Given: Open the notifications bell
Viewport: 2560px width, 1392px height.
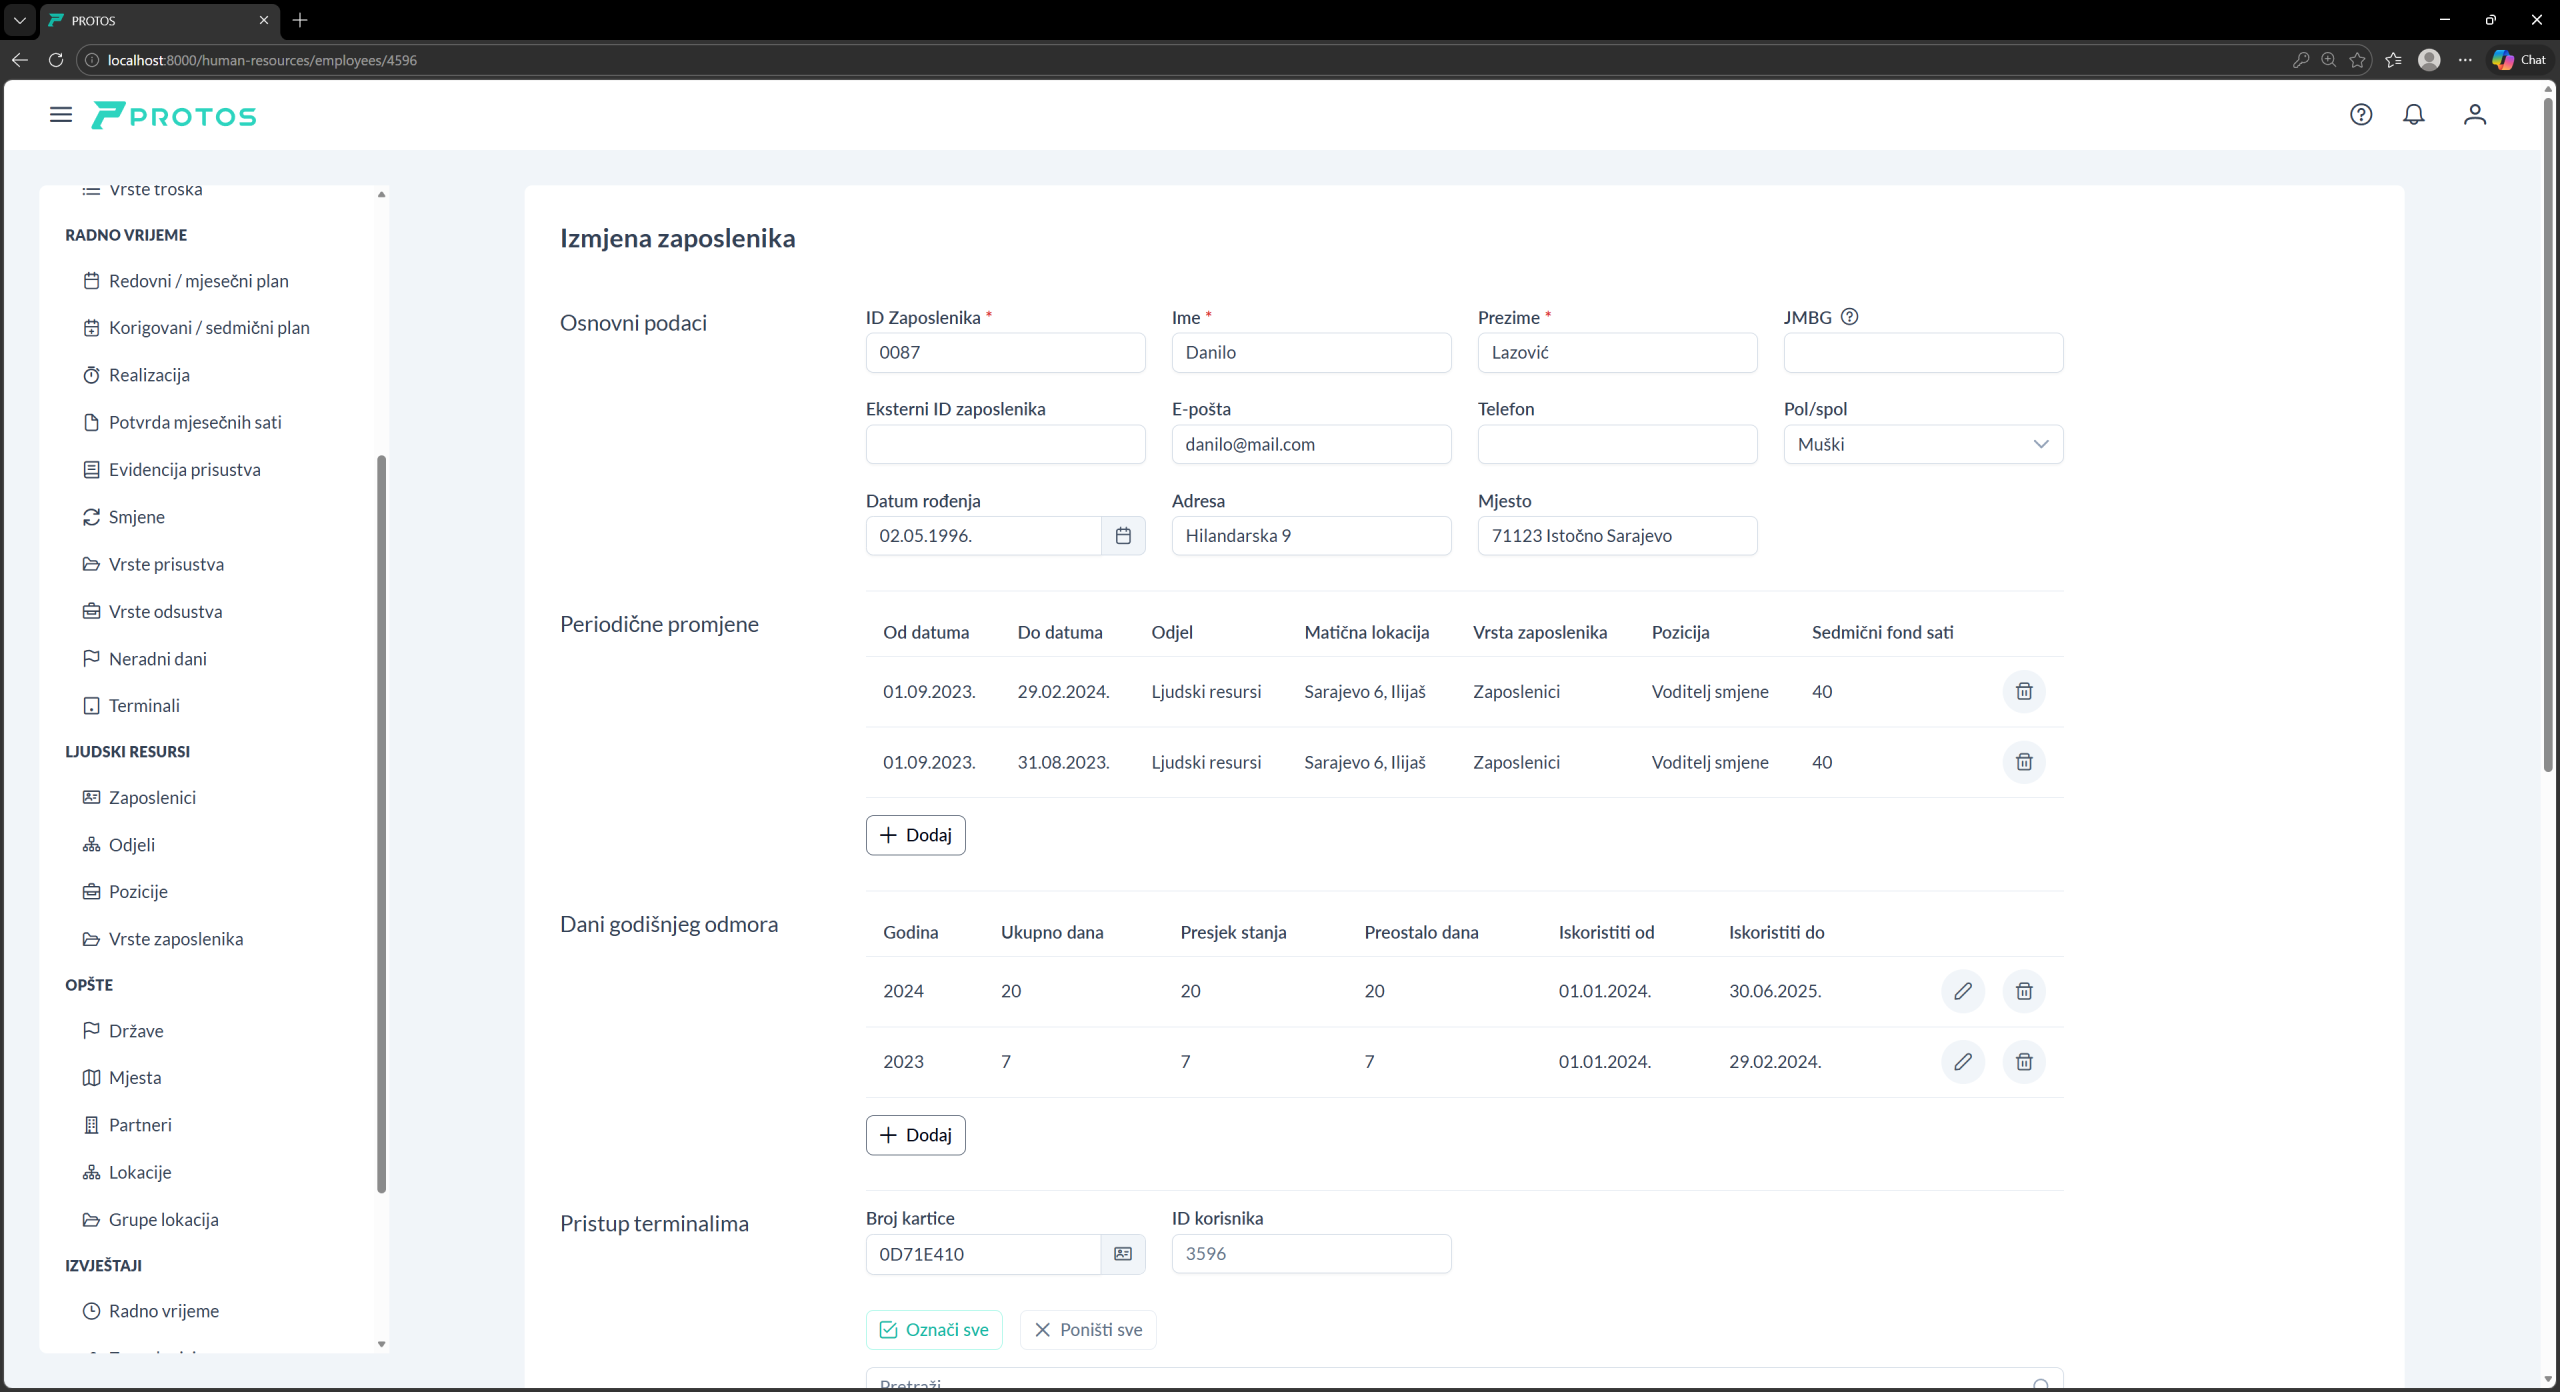Looking at the screenshot, I should pyautogui.click(x=2413, y=115).
